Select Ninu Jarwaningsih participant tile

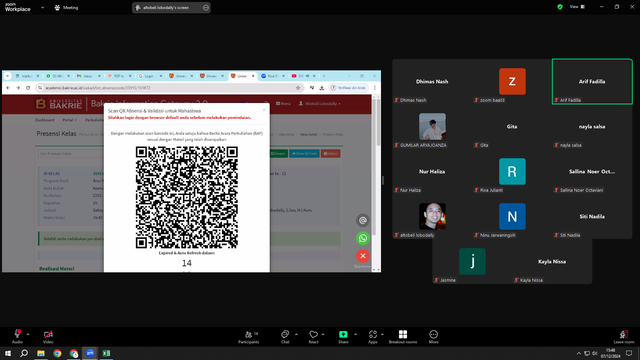click(512, 216)
